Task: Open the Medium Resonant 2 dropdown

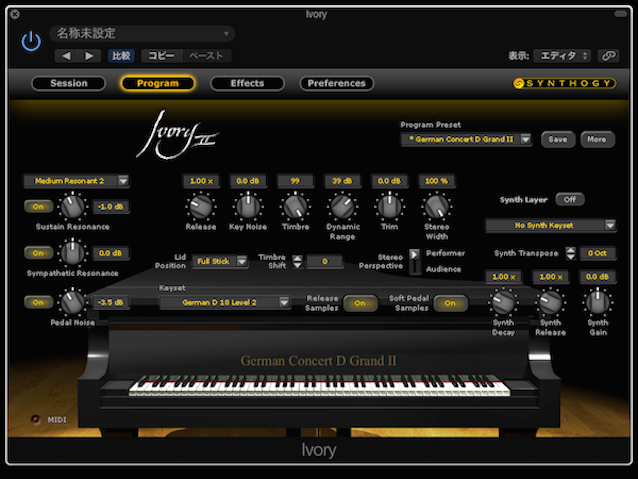Action: pyautogui.click(x=76, y=181)
